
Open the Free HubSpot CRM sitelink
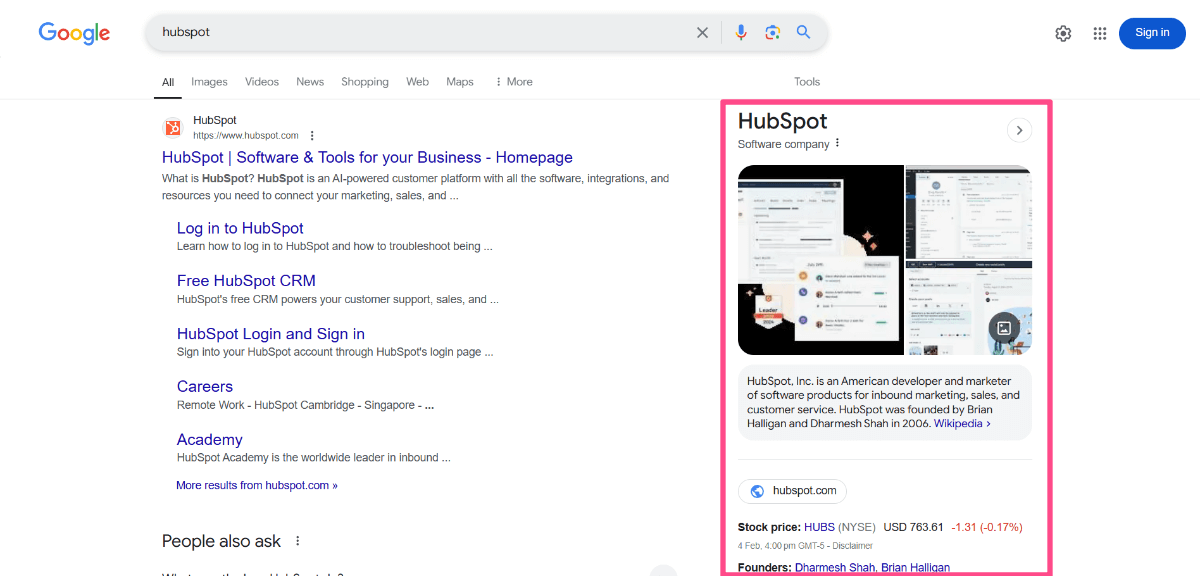pyautogui.click(x=246, y=281)
